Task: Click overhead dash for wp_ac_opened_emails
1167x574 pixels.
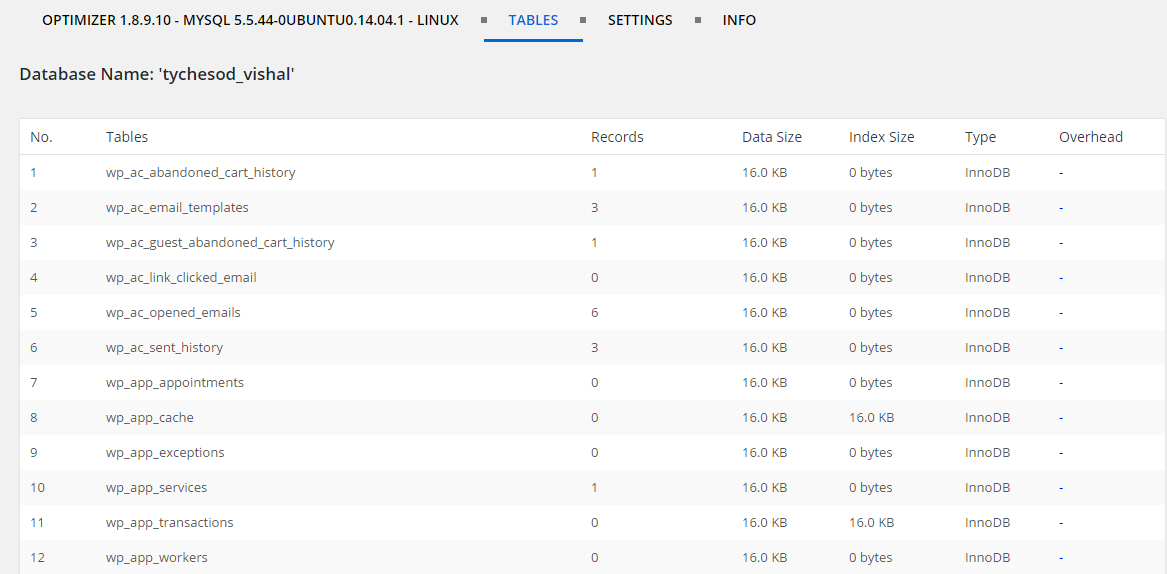Action: point(1061,313)
